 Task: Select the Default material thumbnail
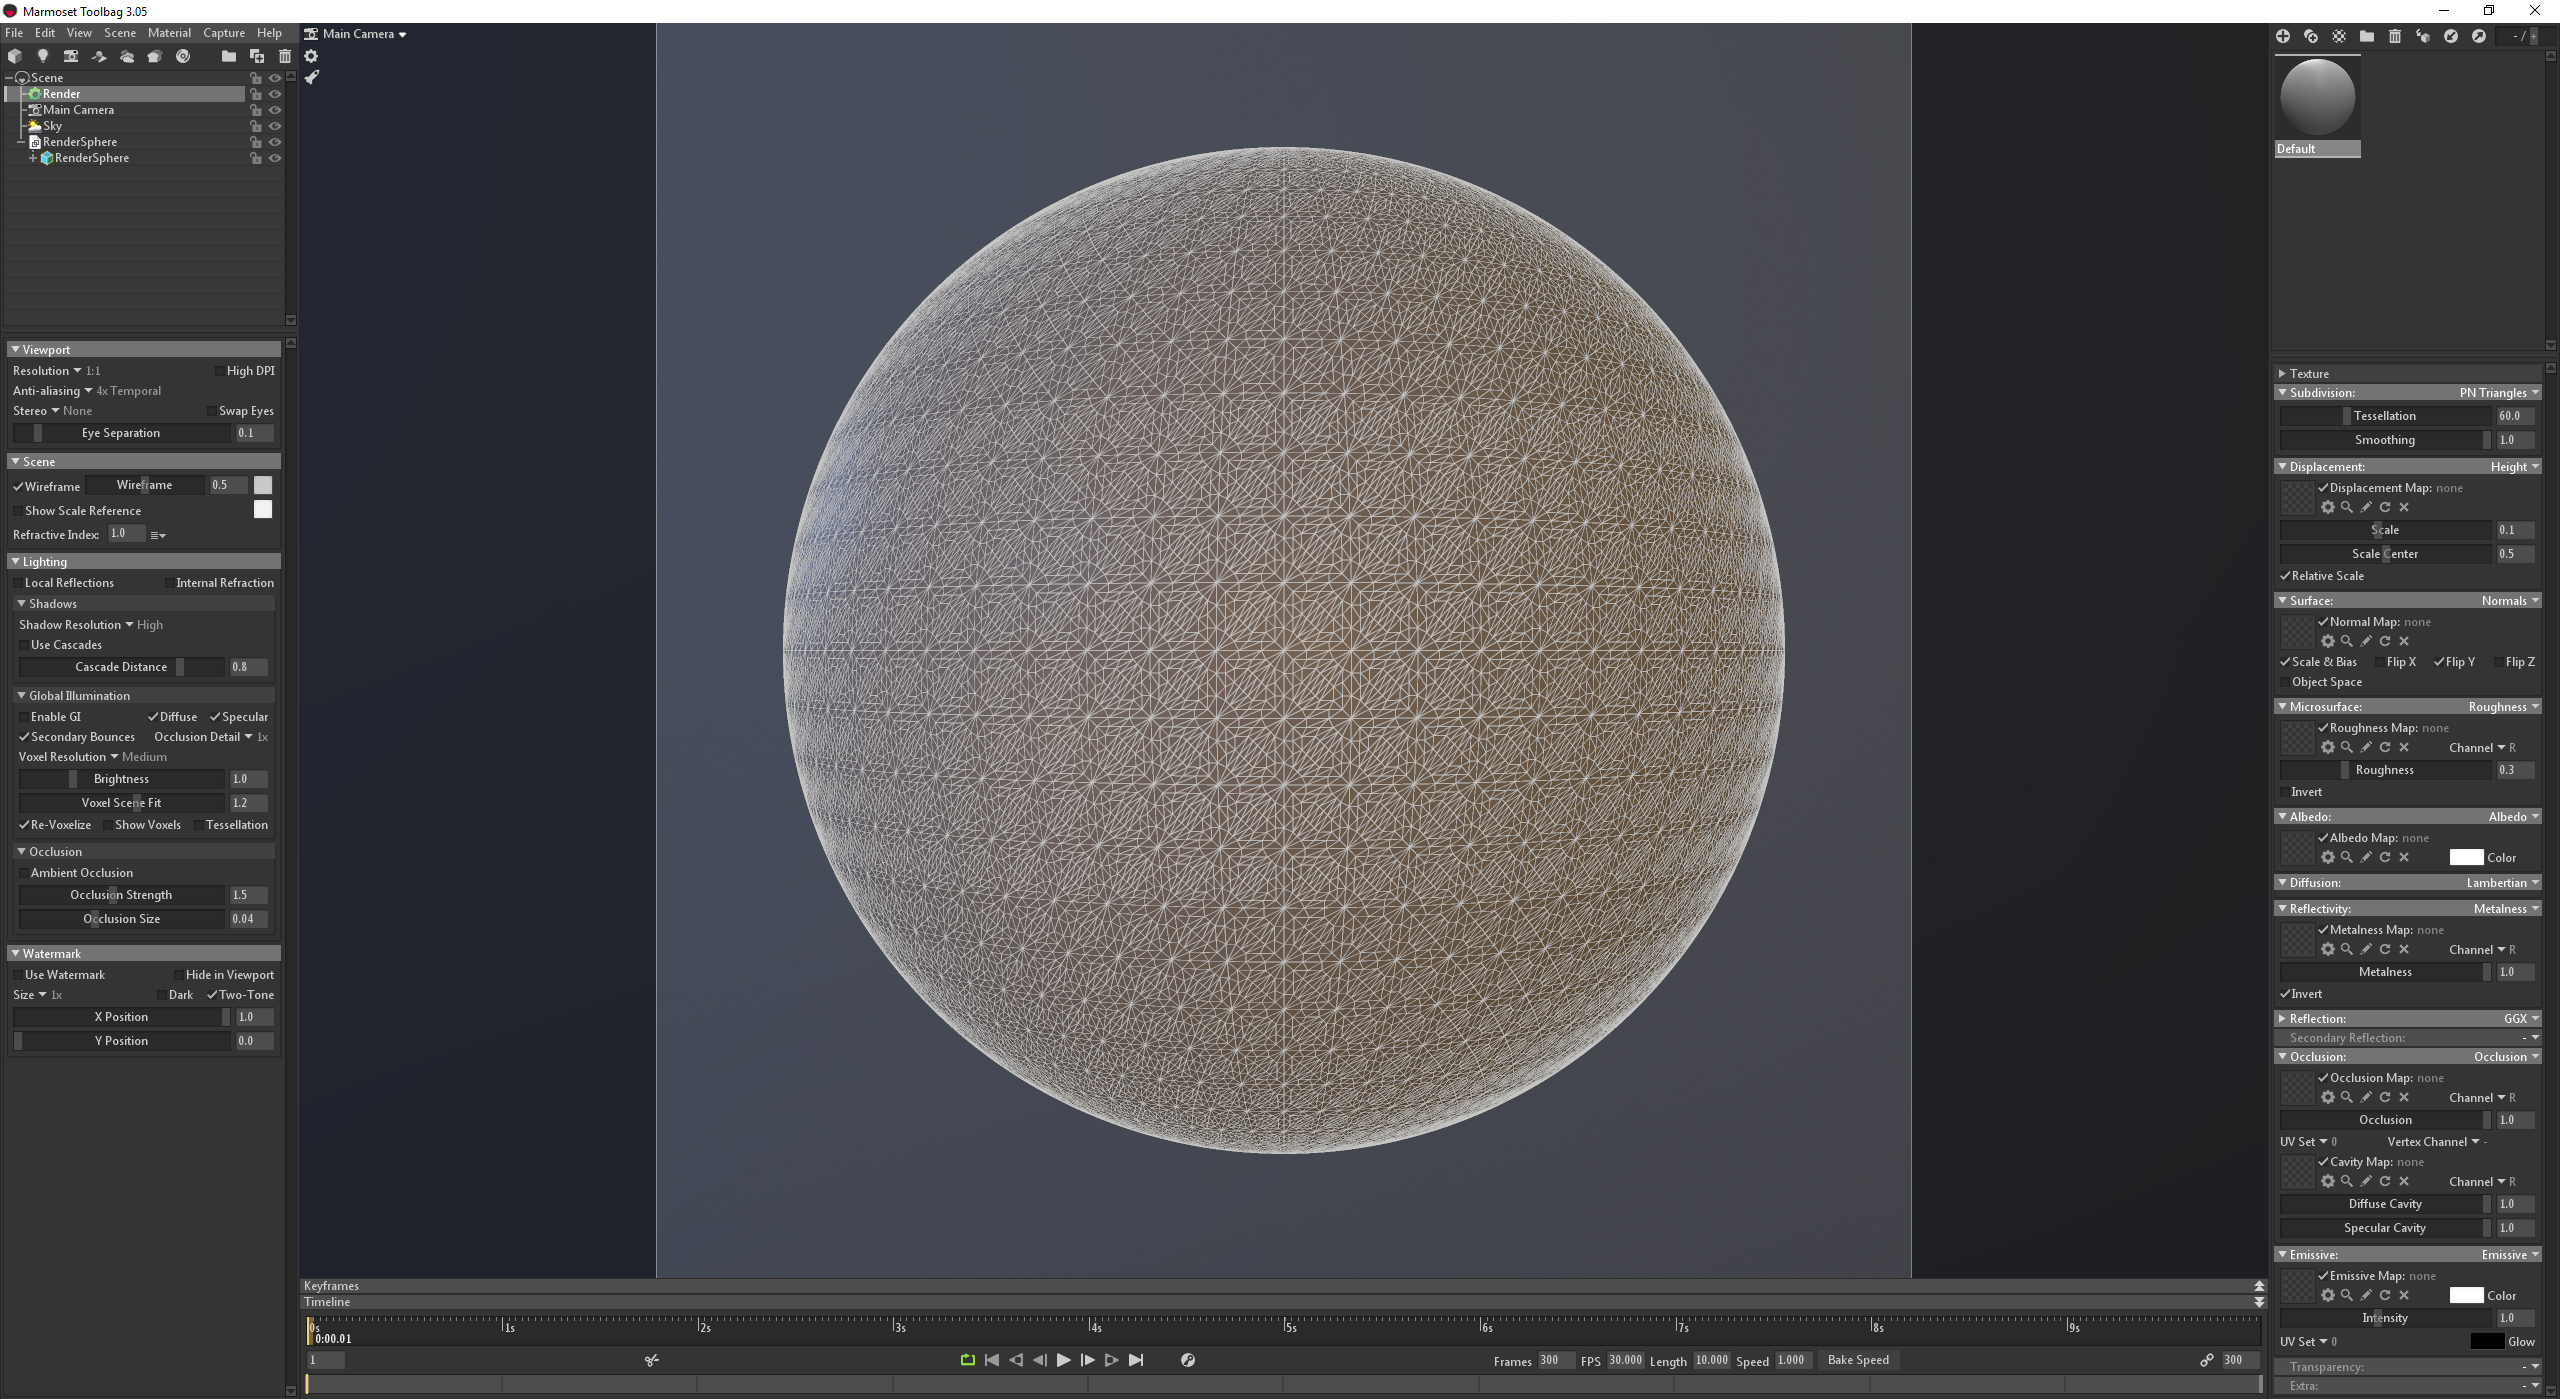[x=2317, y=106]
